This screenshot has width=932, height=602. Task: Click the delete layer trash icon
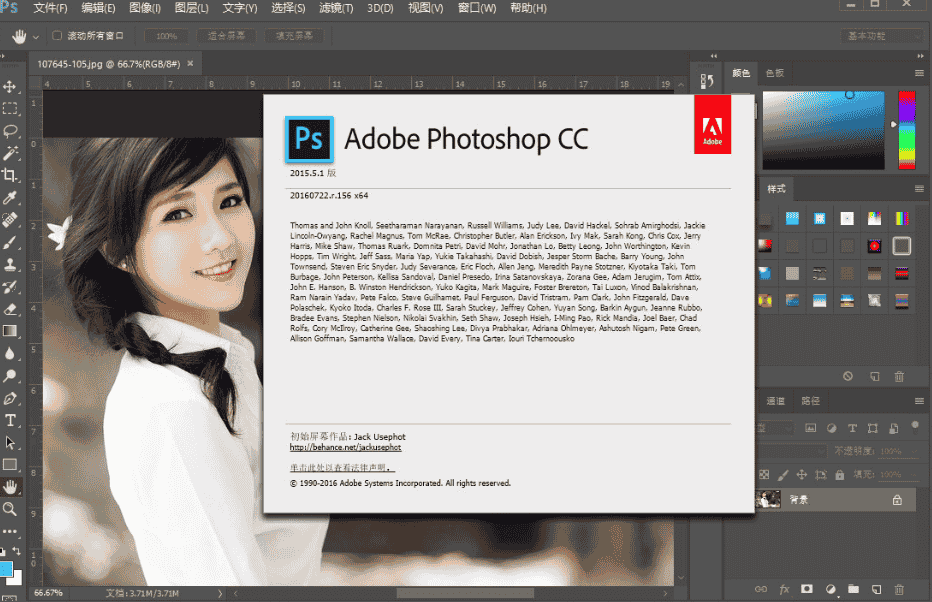(x=898, y=588)
